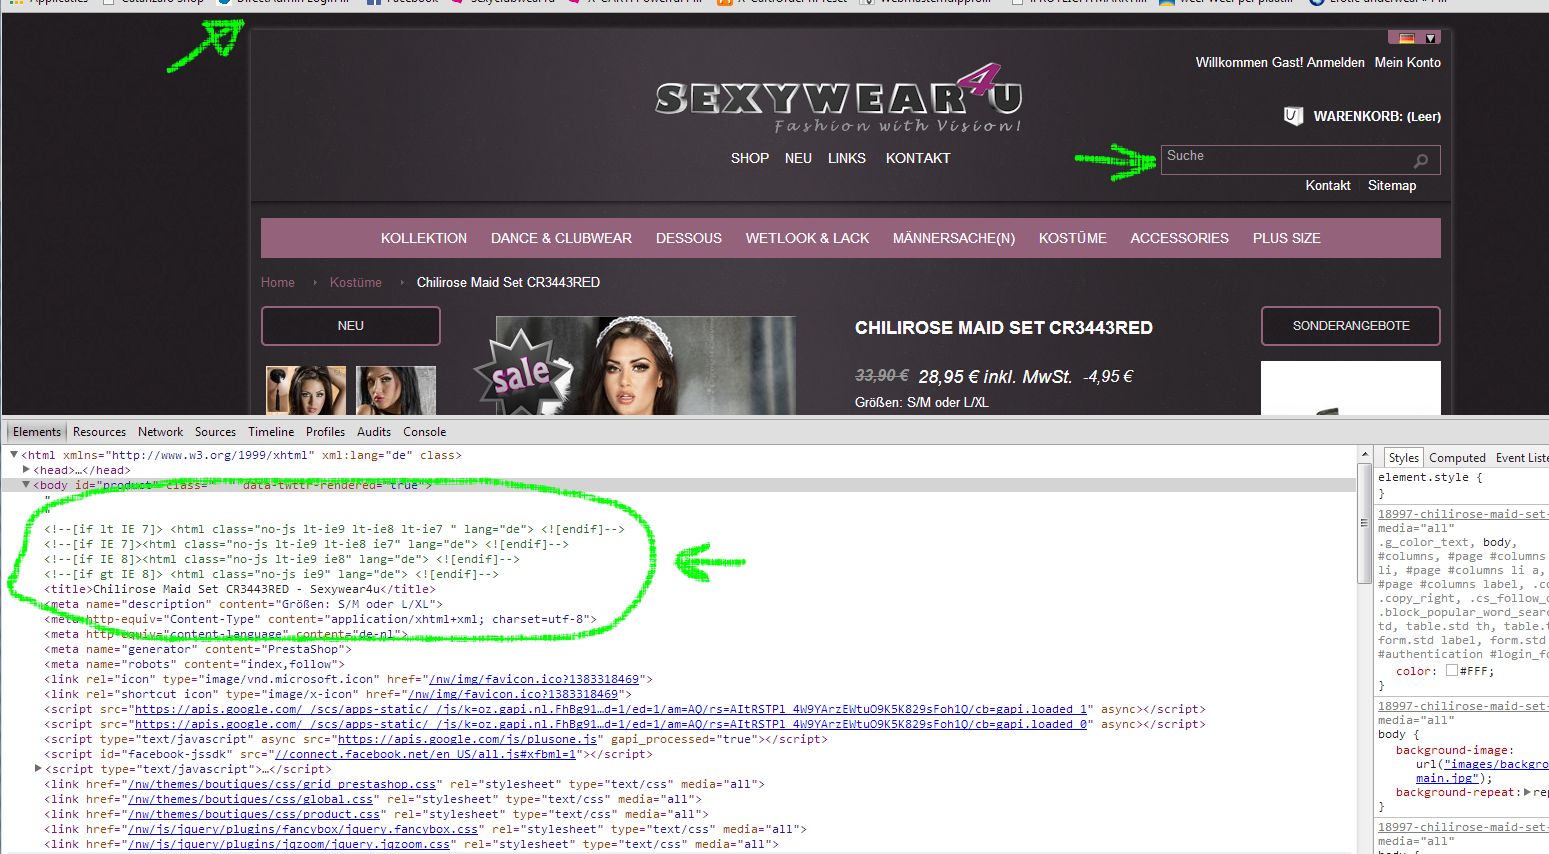1549x854 pixels.
Task: Click the SONDERANGEBOTE button
Action: coord(1351,326)
